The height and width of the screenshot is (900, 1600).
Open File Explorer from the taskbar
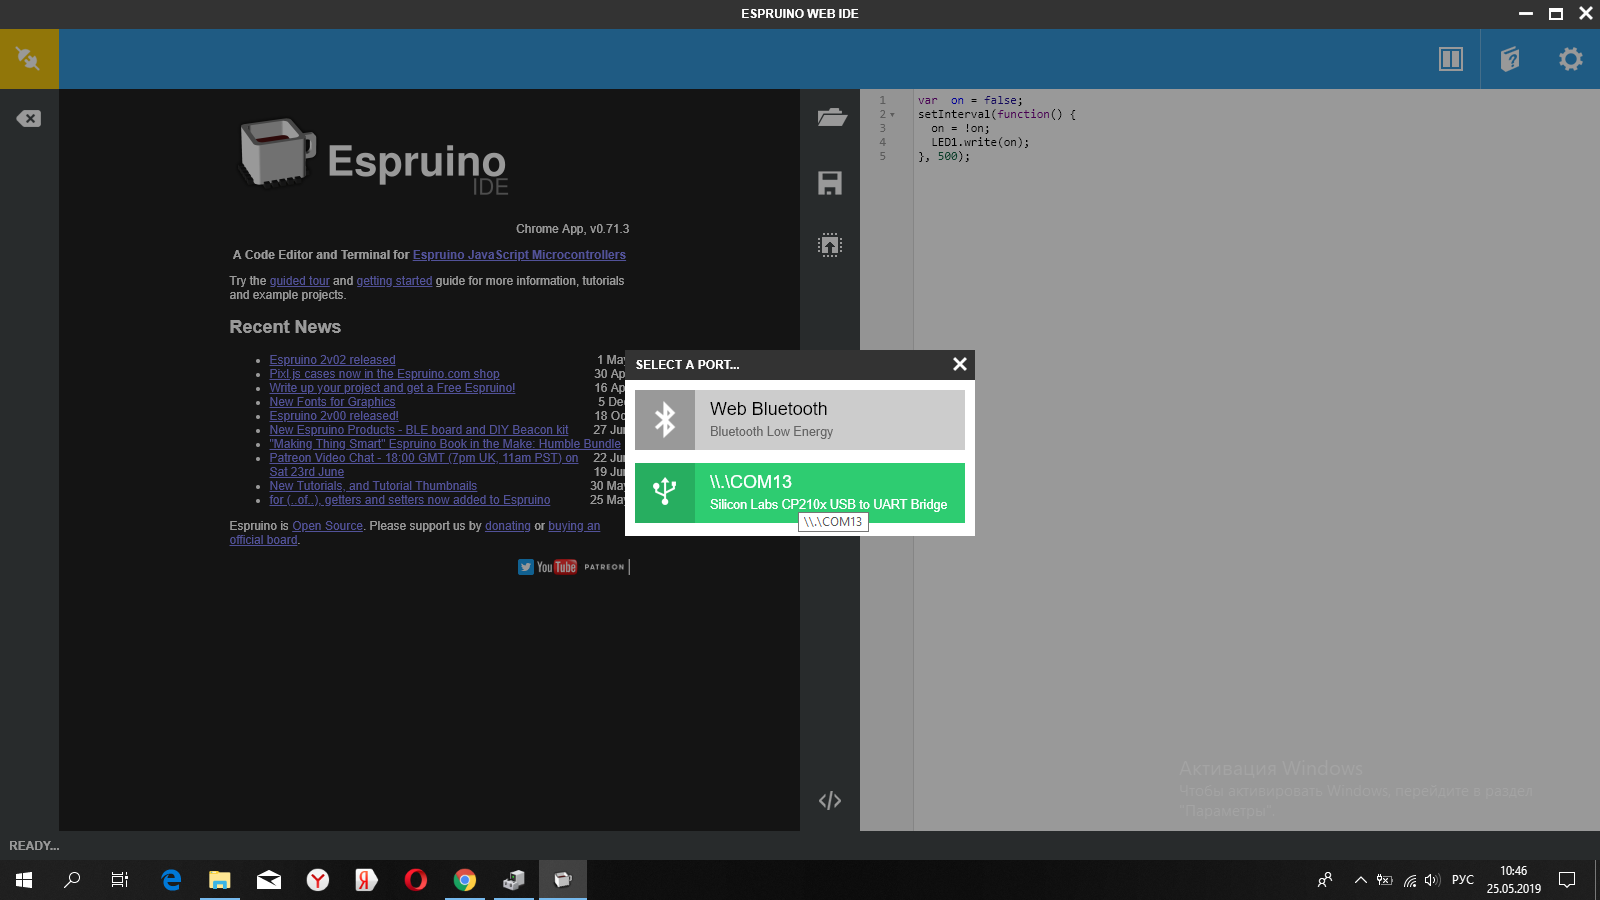[220, 880]
